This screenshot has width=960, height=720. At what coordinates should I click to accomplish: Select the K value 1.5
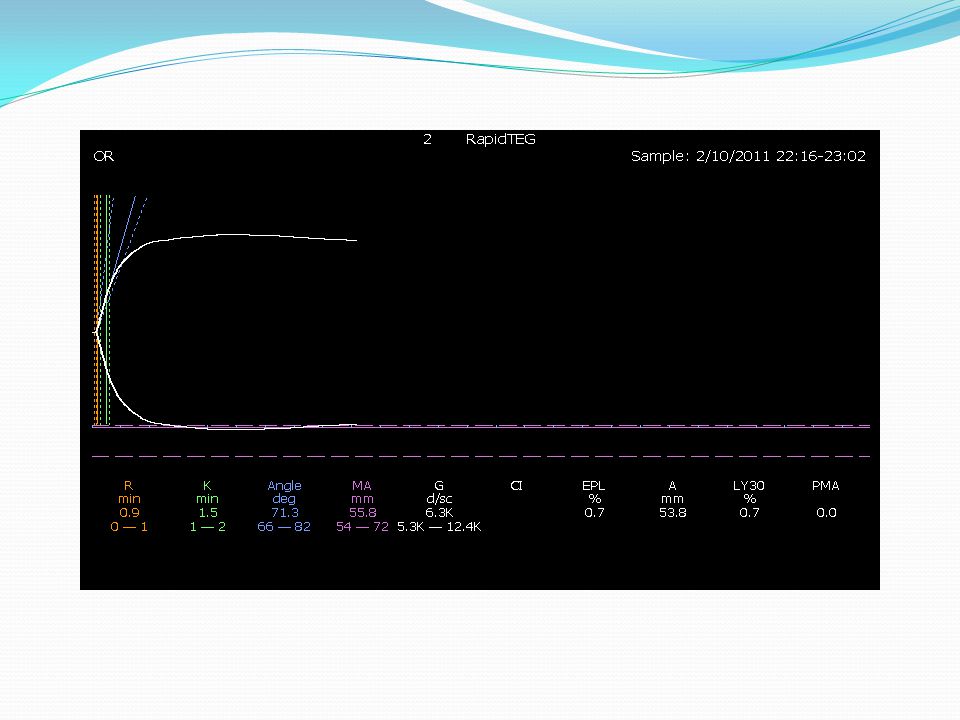click(208, 512)
